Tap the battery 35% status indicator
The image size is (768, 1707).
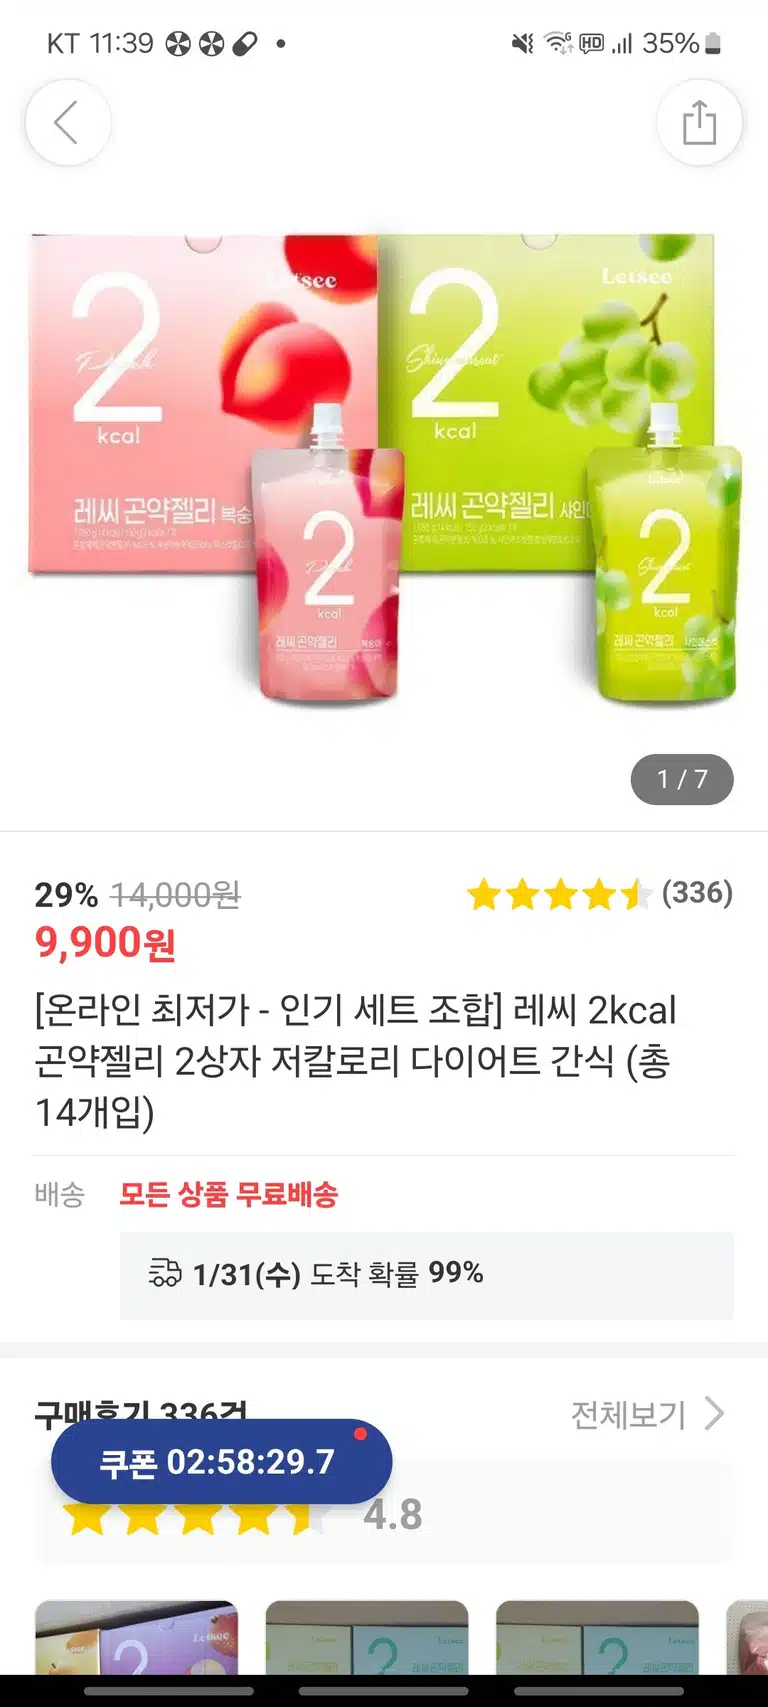point(681,43)
